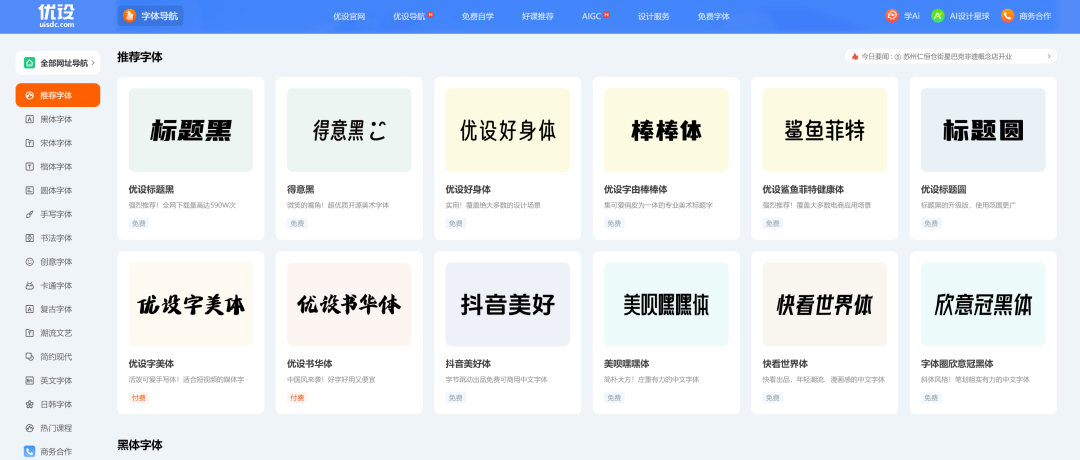Open AI设计星球 icon link

coord(938,16)
